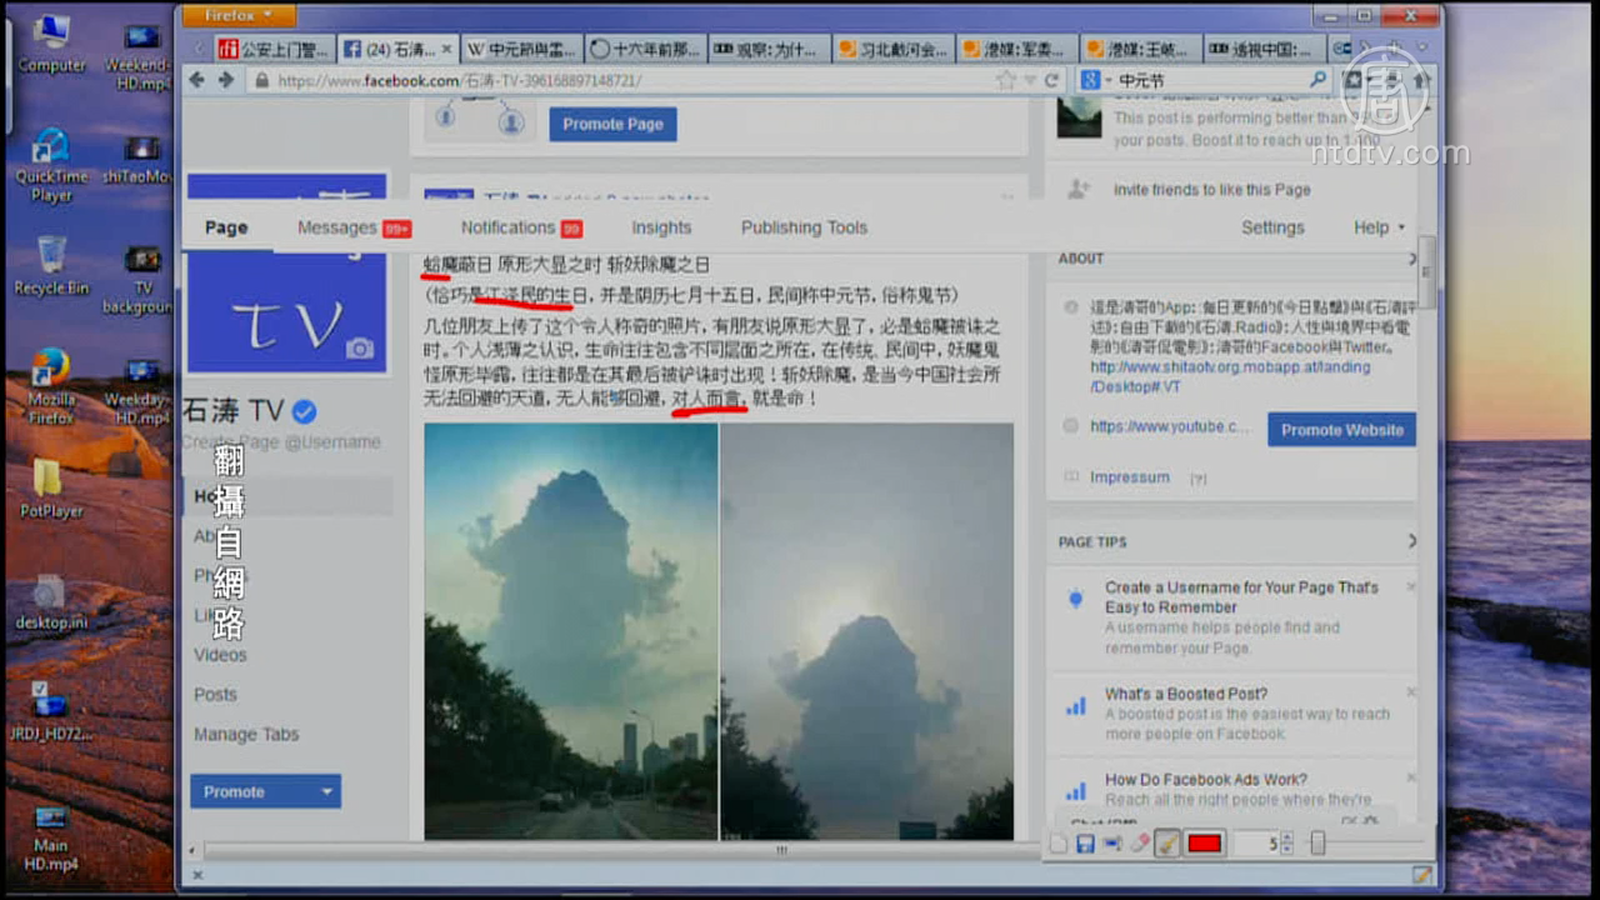Expand the About section chevron
Viewport: 1600px width, 900px height.
(1412, 259)
